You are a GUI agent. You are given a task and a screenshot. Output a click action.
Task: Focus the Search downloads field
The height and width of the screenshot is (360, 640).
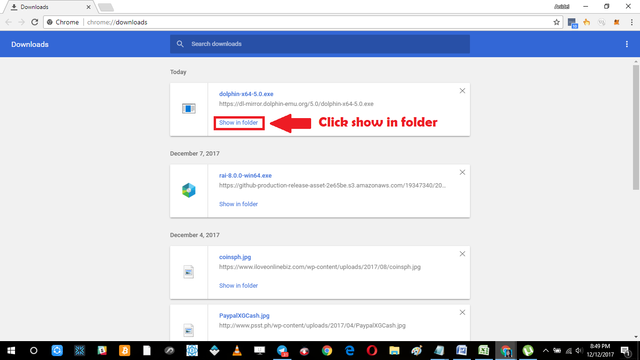pos(320,44)
